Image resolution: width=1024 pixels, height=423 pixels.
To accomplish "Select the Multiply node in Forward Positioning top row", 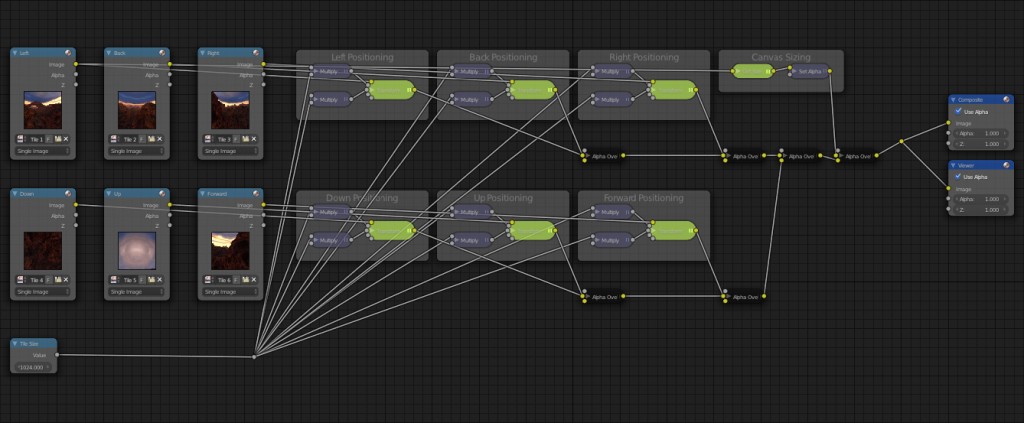I will click(614, 212).
